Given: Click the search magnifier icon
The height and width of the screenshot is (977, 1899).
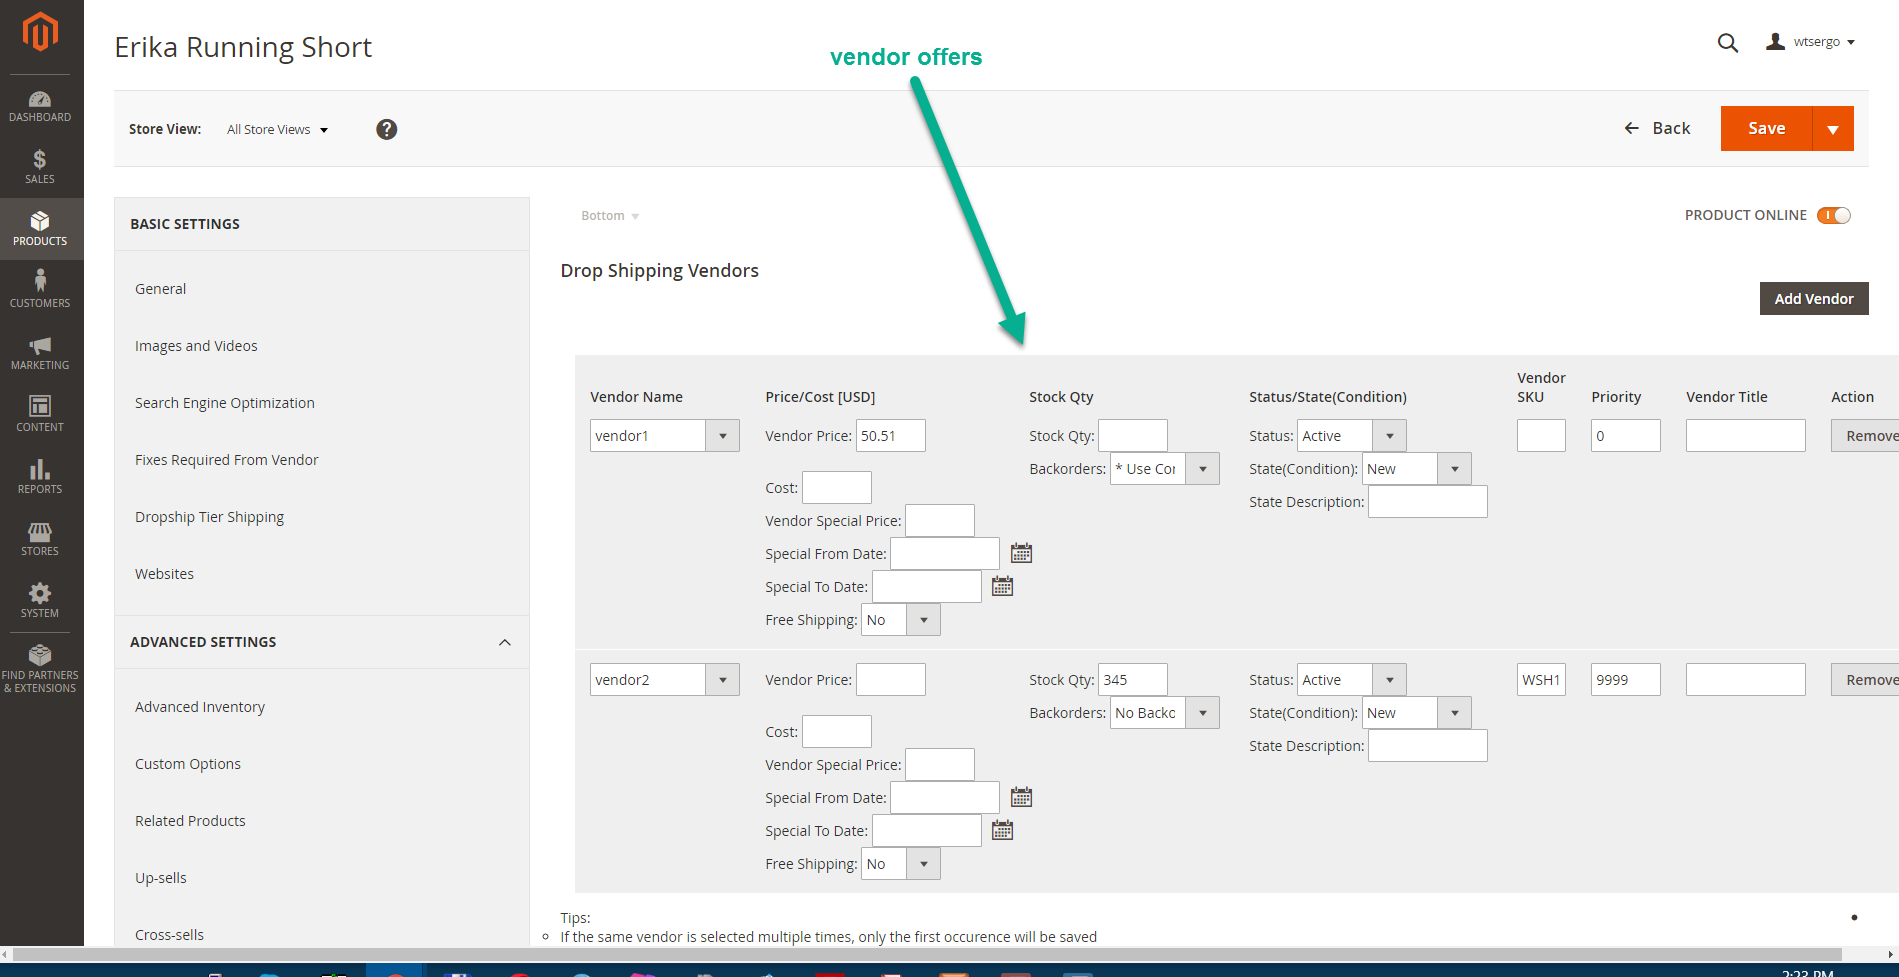Looking at the screenshot, I should [x=1728, y=43].
